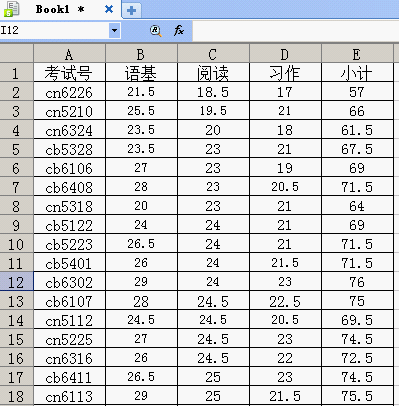Click the 习作 header cell
The width and height of the screenshot is (400, 407).
285,72
